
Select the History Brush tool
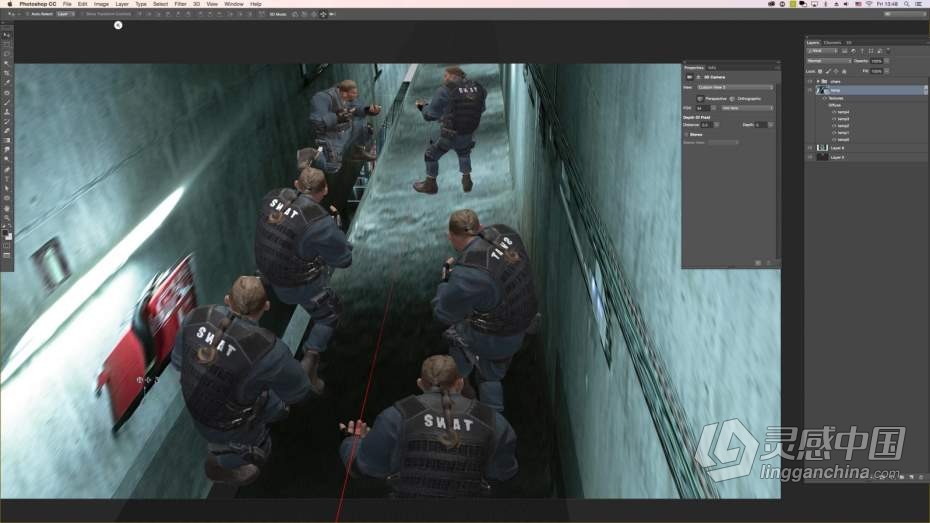pos(7,122)
